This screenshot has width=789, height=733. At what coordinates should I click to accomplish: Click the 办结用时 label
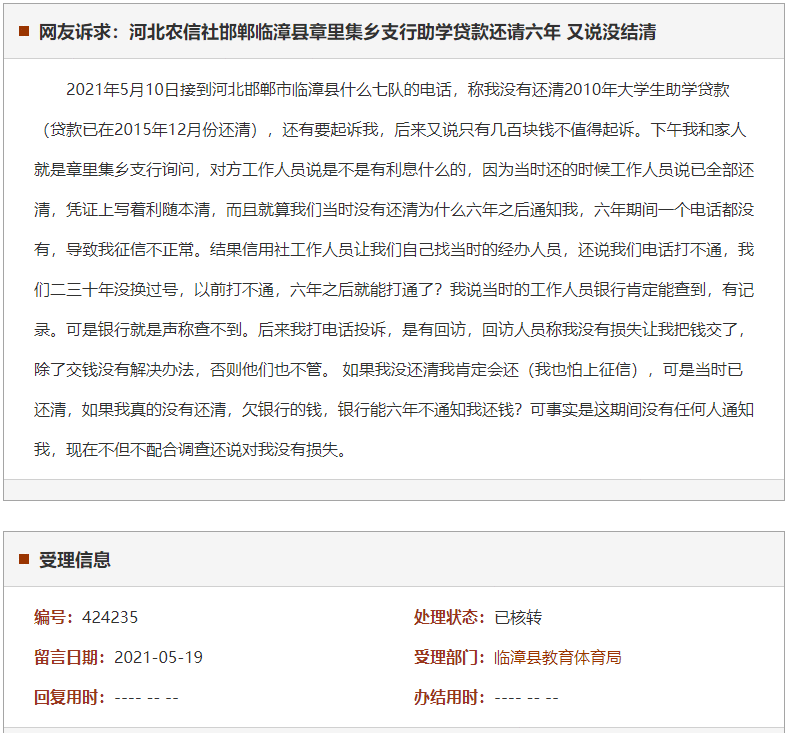click(x=449, y=697)
